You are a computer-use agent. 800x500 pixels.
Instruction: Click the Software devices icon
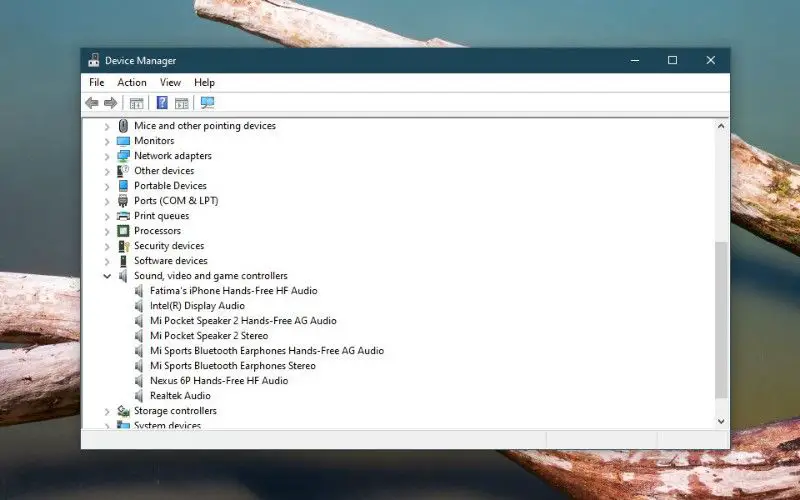(x=123, y=261)
